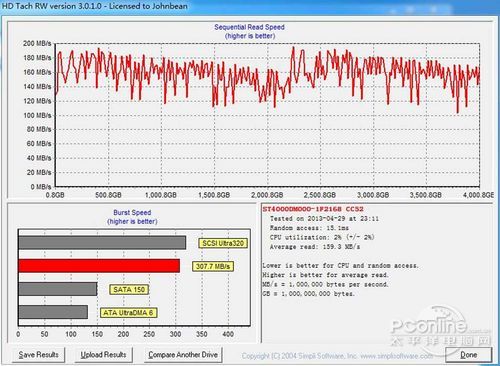Click the '200 MB/s' axis label
This screenshot has width=500, height=366.
pyautogui.click(x=37, y=43)
